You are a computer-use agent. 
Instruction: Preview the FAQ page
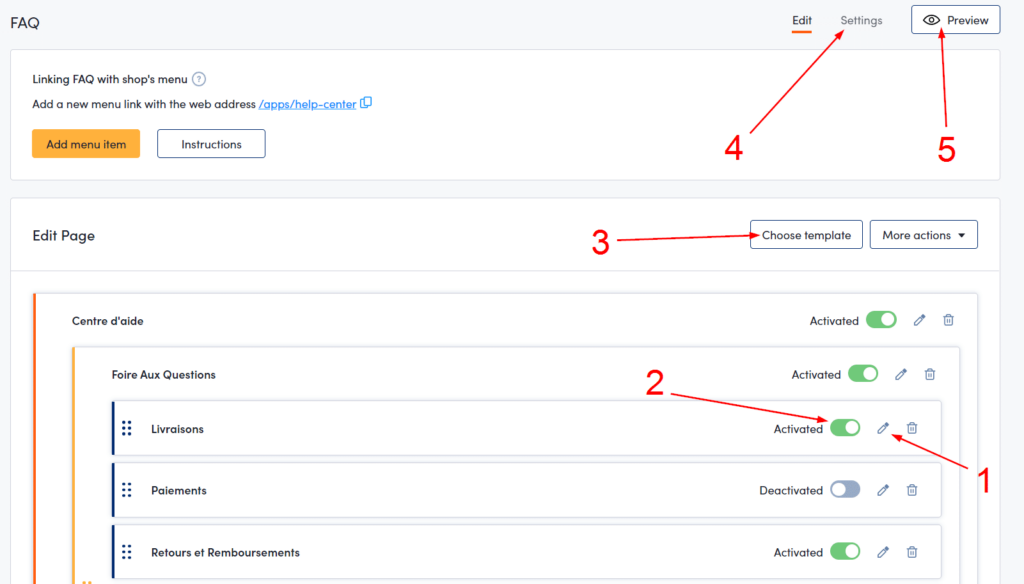pyautogui.click(x=956, y=20)
